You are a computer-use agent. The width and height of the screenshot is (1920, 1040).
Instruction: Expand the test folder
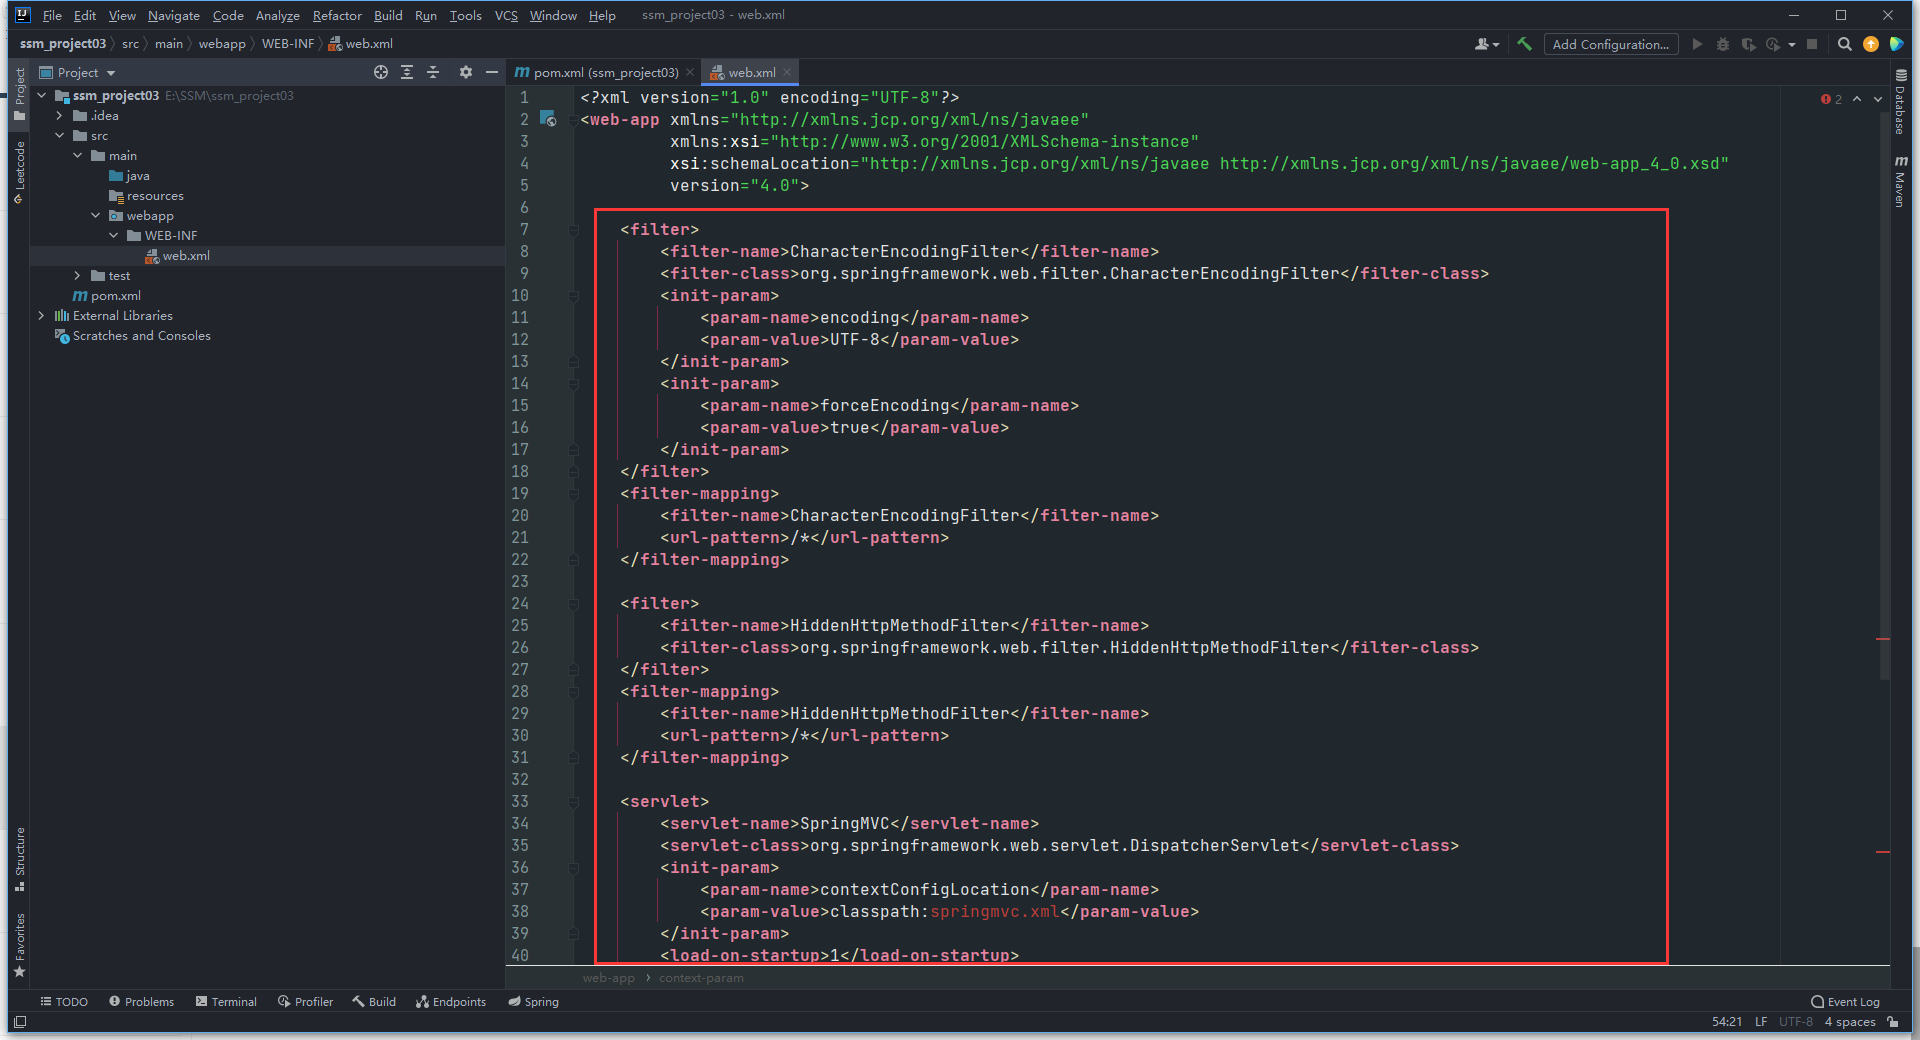[x=77, y=276]
